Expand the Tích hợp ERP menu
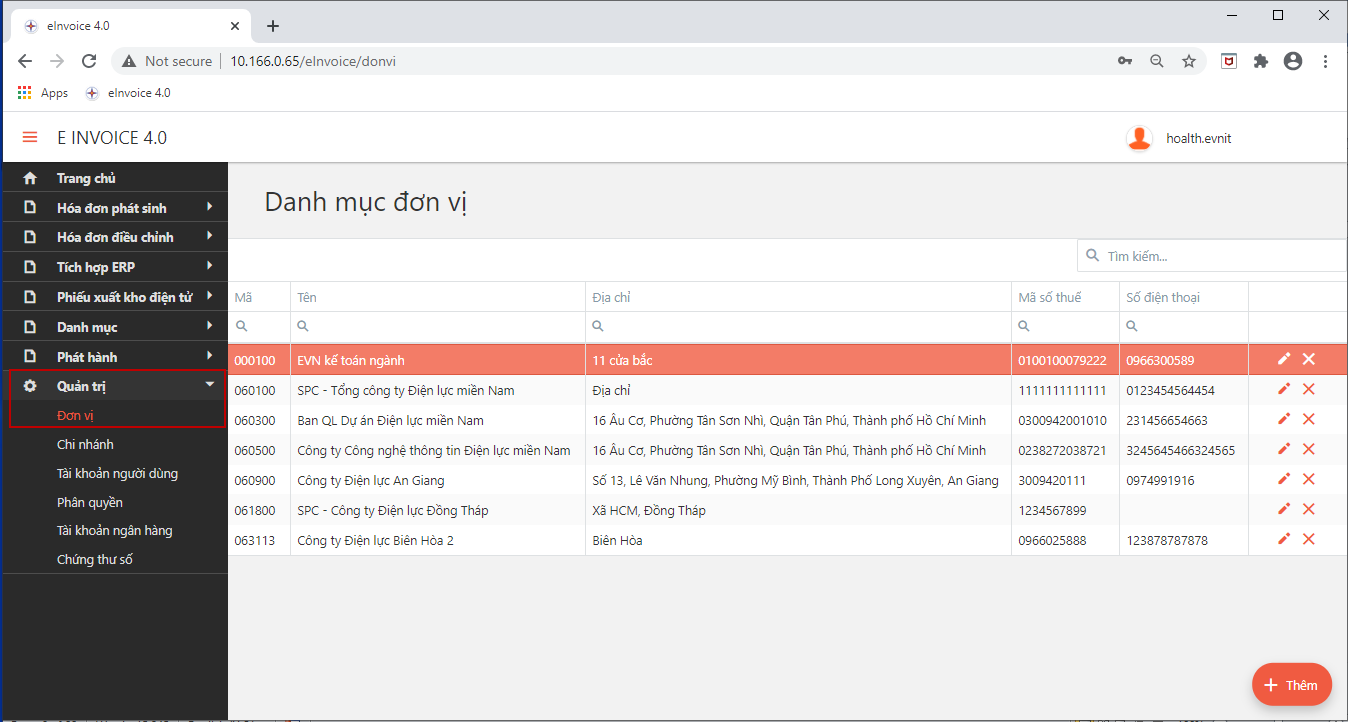 click(116, 267)
